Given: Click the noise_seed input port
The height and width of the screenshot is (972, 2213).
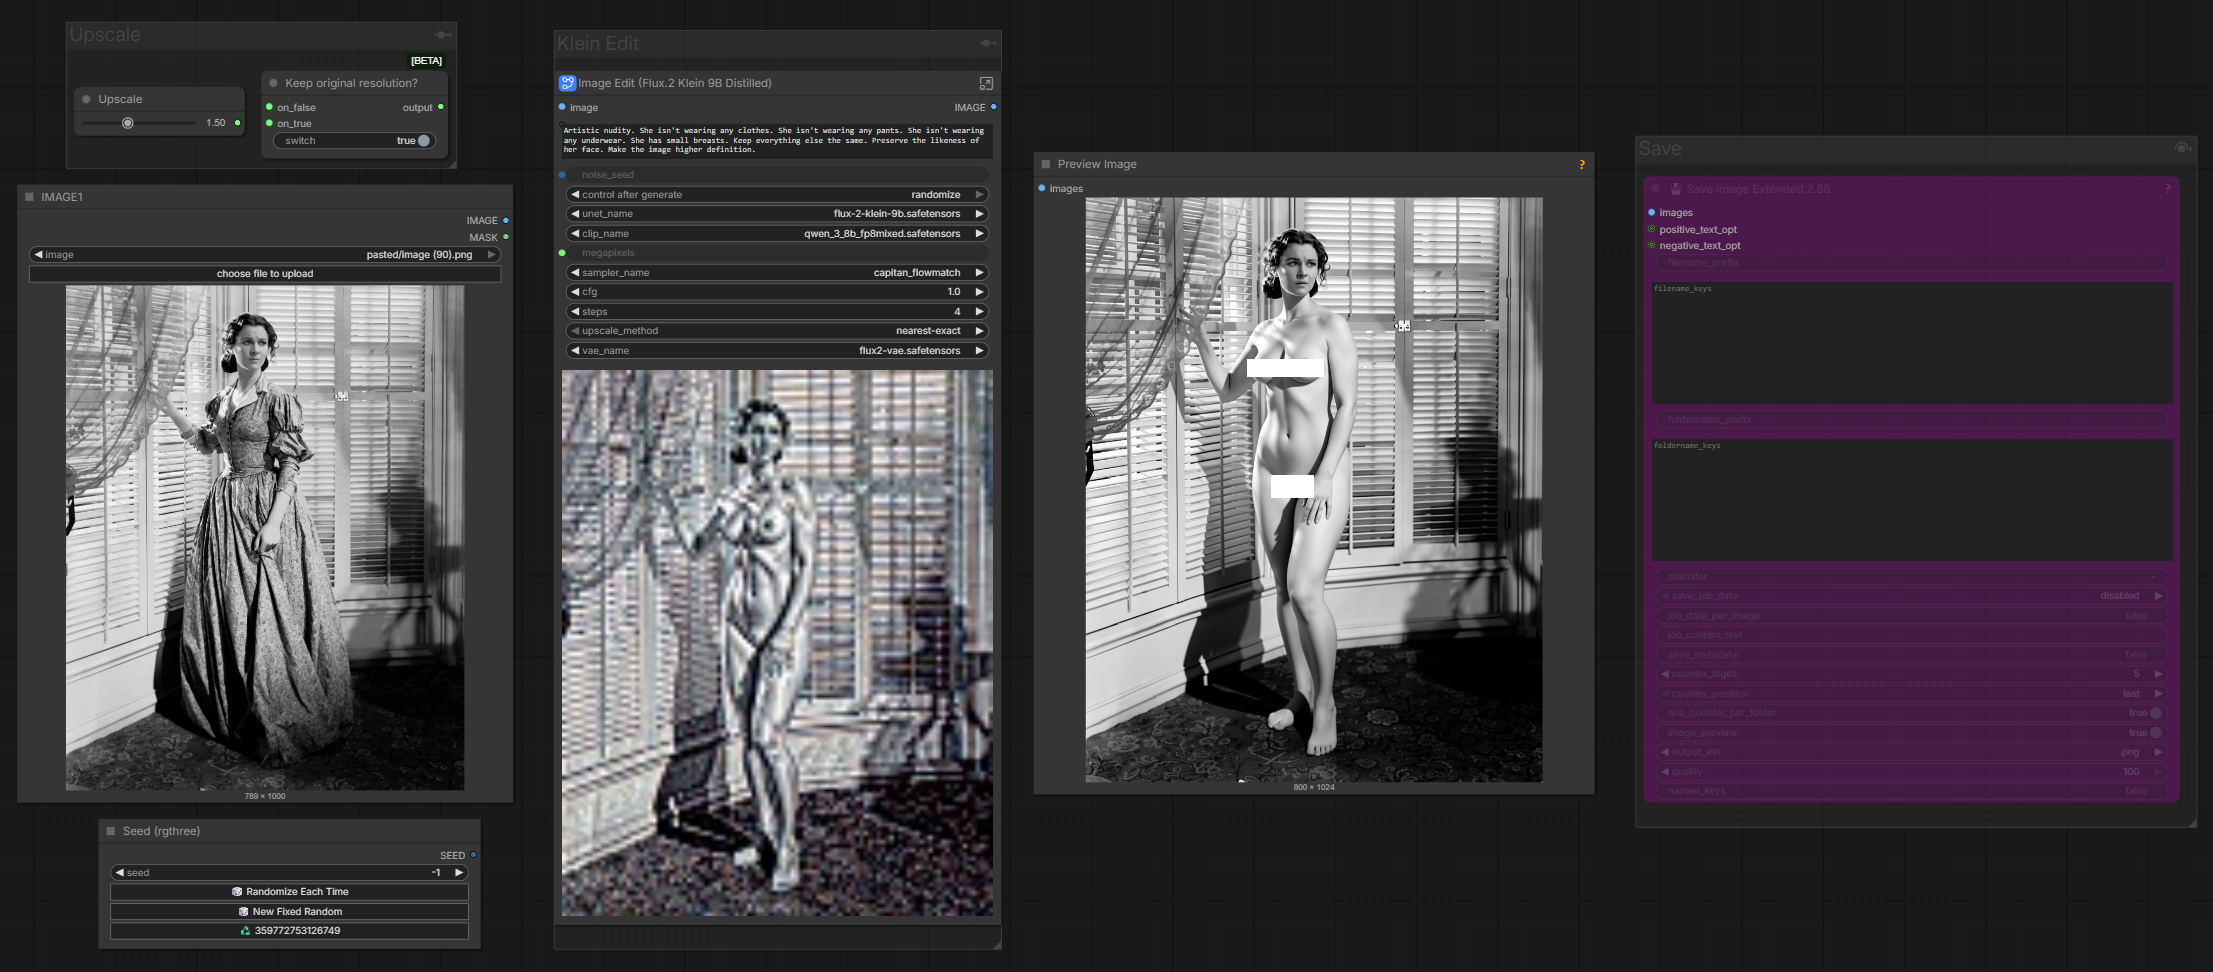Looking at the screenshot, I should tap(562, 175).
